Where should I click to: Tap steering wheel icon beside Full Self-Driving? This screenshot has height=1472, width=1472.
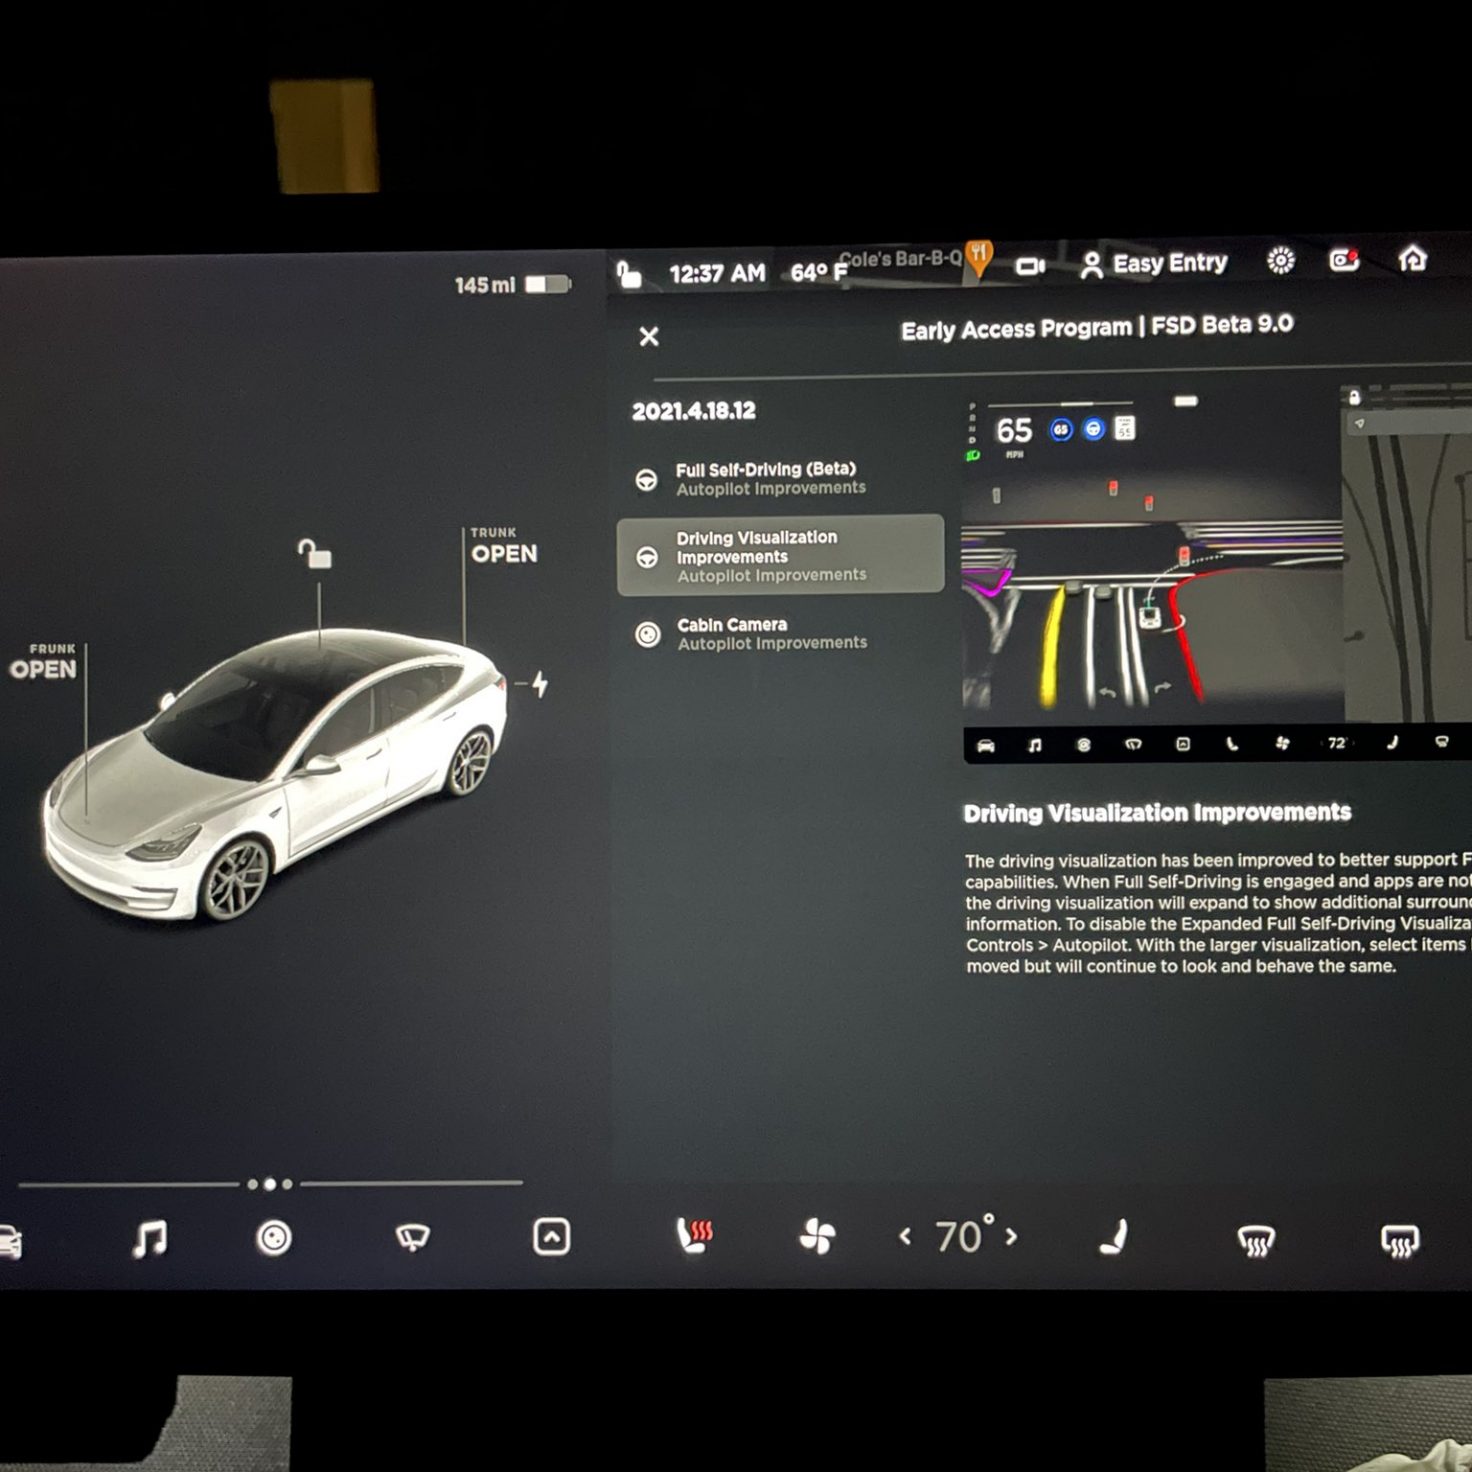coord(647,480)
